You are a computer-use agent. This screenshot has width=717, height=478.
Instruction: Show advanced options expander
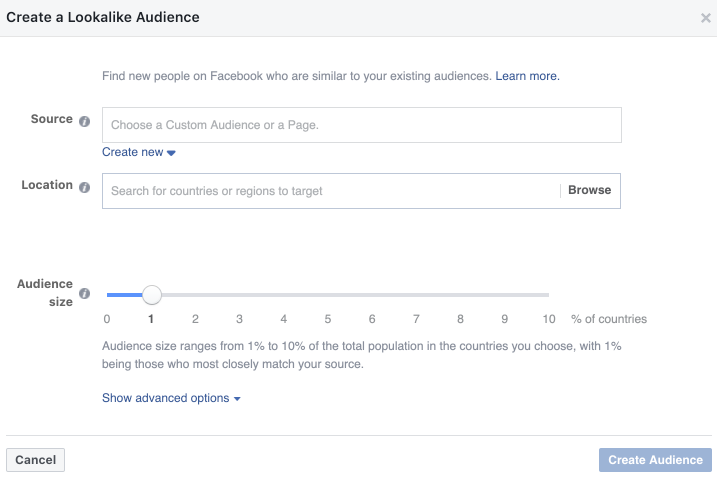171,398
